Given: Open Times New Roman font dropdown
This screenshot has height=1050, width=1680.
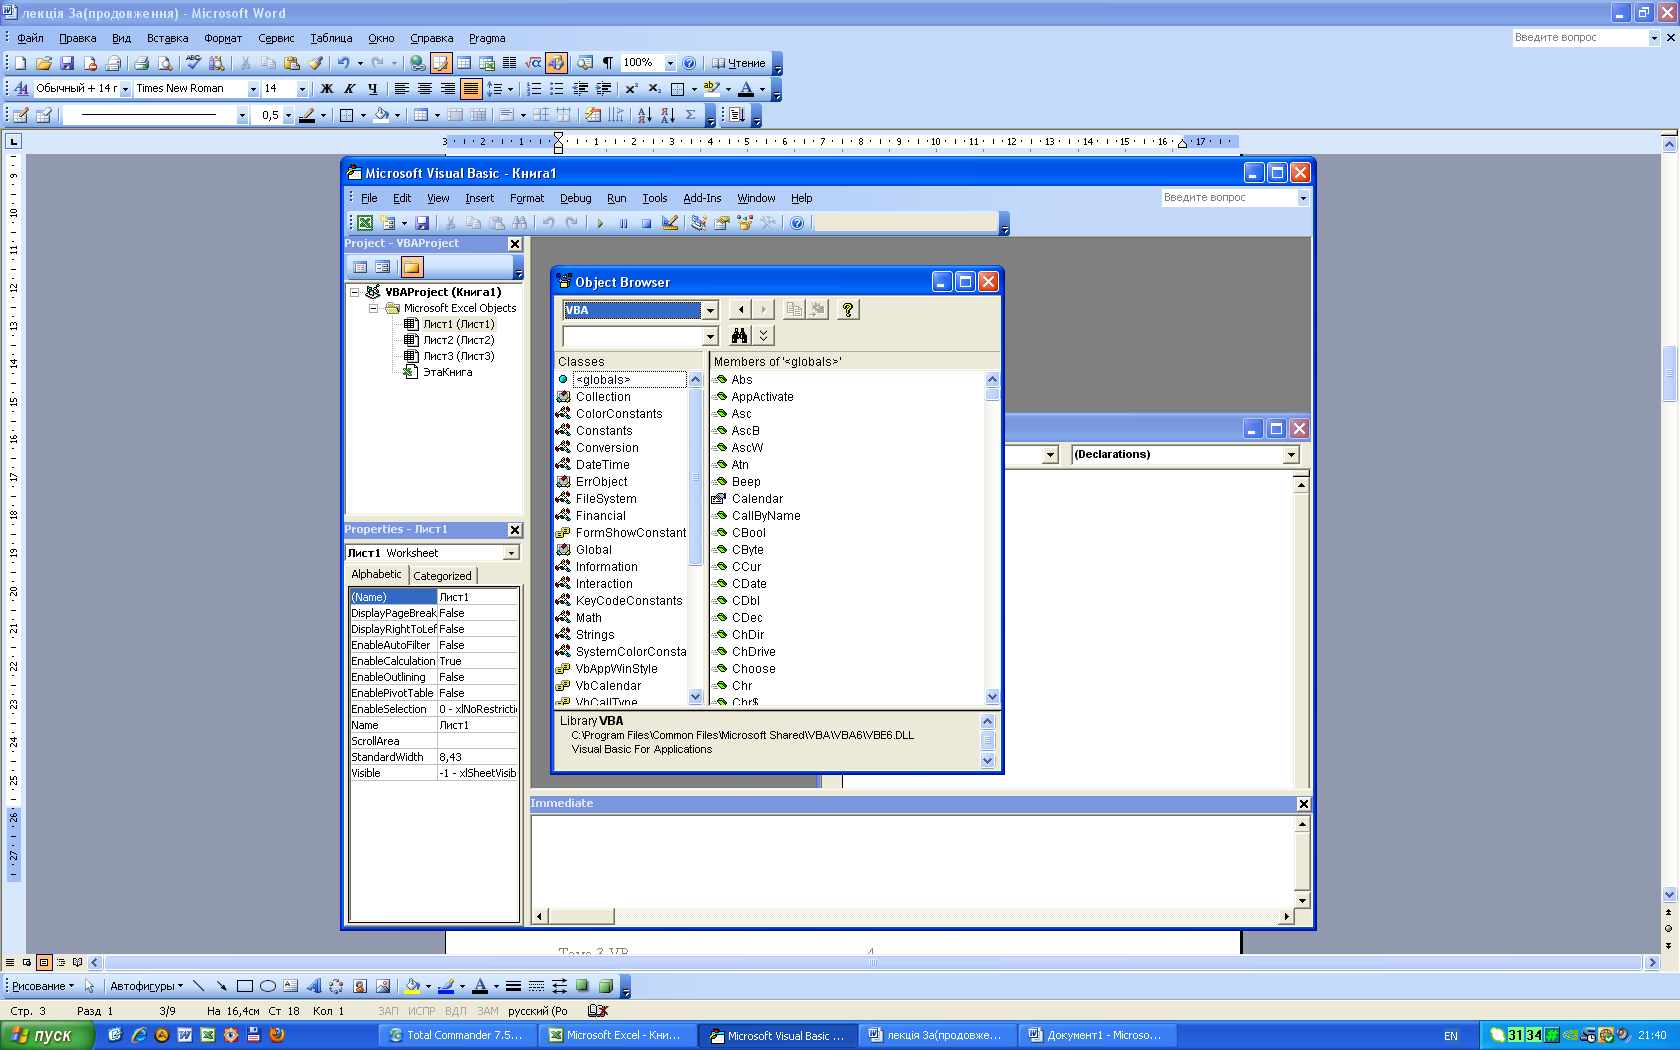Looking at the screenshot, I should pyautogui.click(x=252, y=89).
